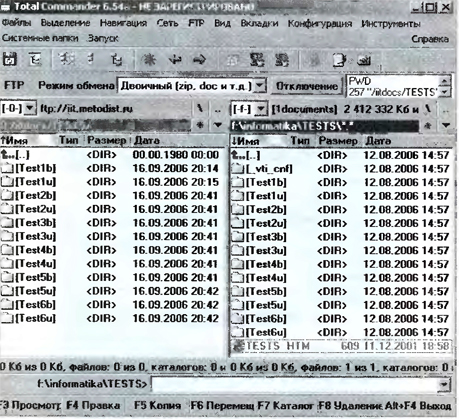Viewport: 459px width, 419px height.
Task: Open the left panel [-0-] drive dropdown
Action: pyautogui.click(x=30, y=108)
